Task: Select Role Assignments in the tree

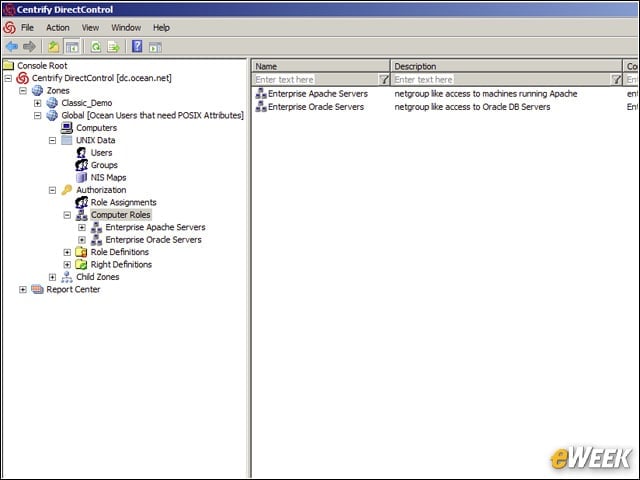Action: pos(123,202)
